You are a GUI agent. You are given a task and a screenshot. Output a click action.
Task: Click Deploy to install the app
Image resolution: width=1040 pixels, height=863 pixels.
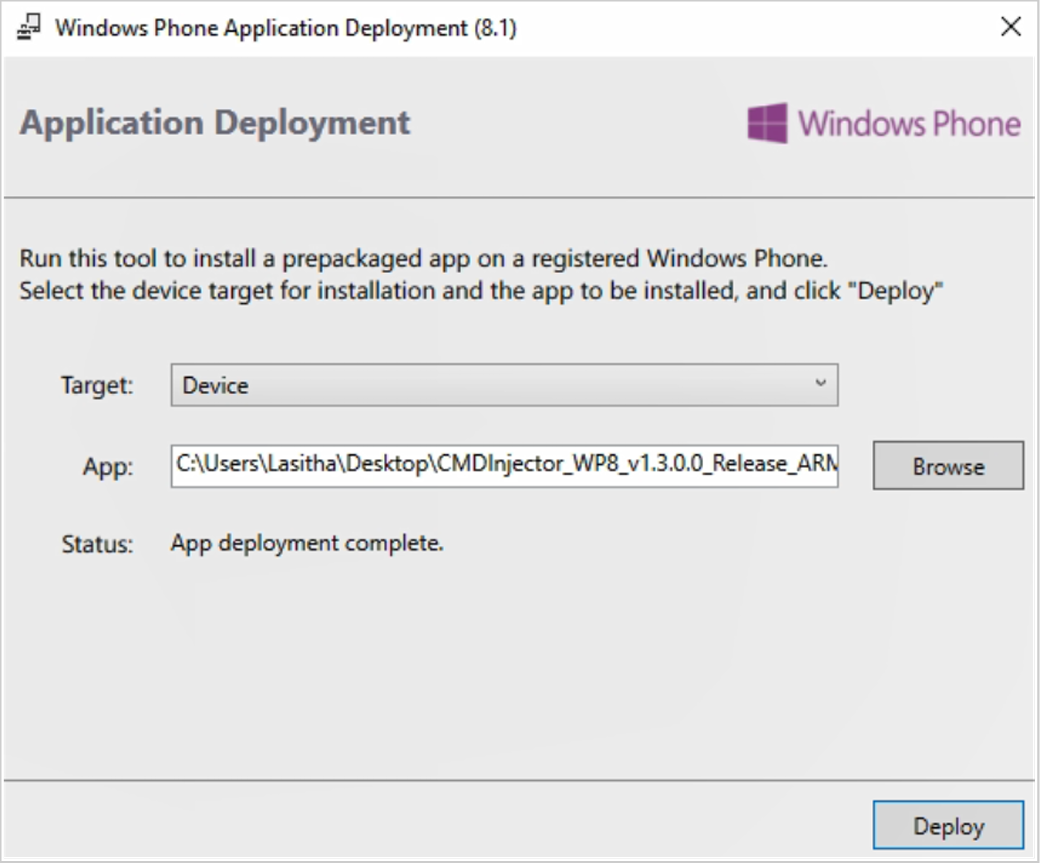click(x=947, y=826)
